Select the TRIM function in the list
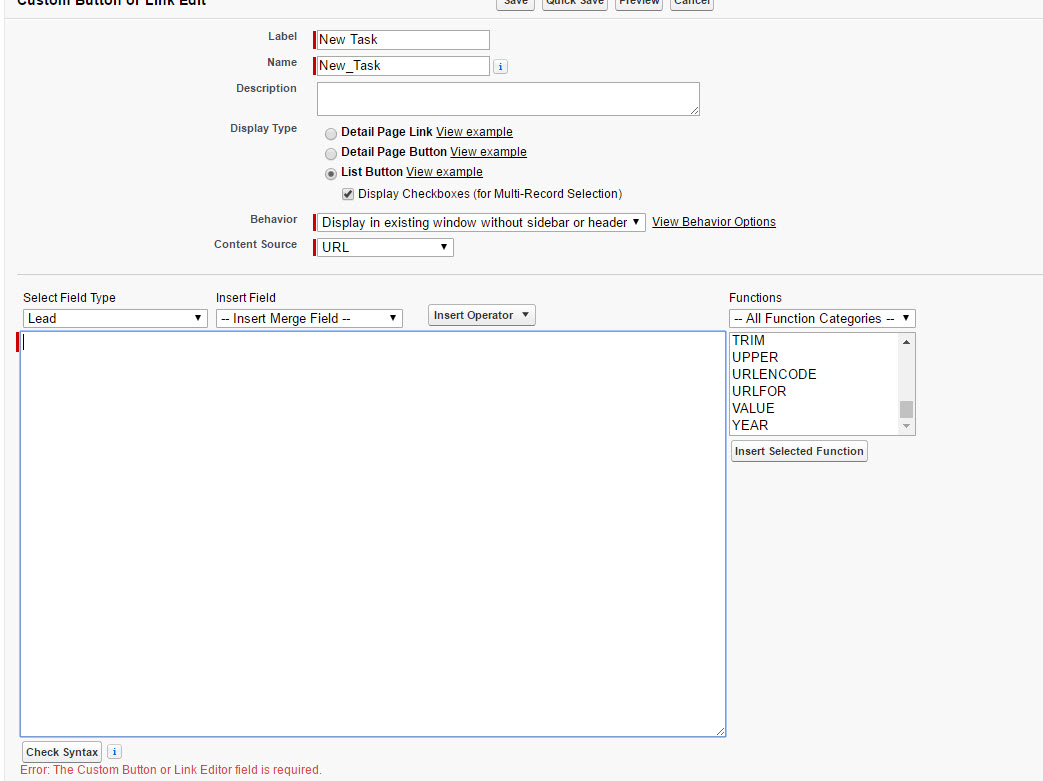This screenshot has width=1043, height=781. (749, 340)
